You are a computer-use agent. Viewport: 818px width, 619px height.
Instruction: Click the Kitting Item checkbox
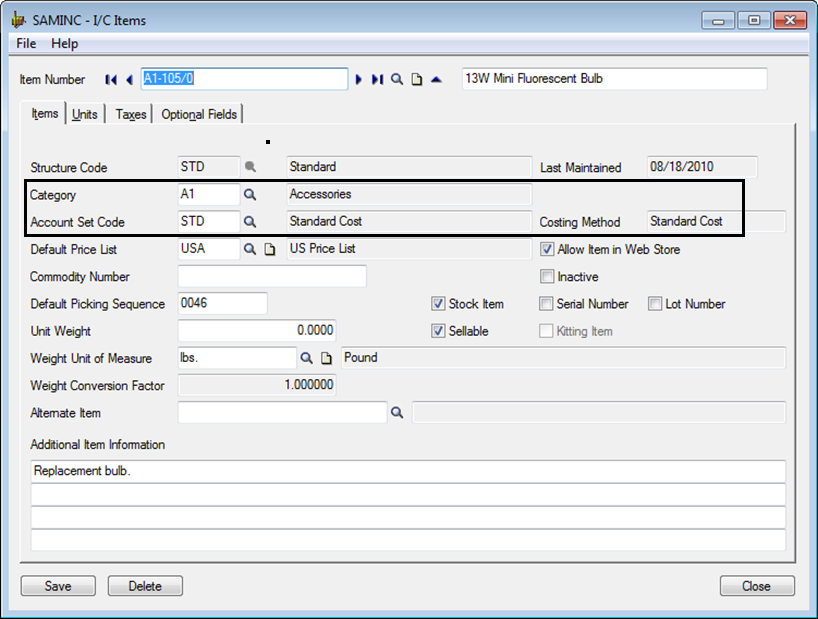point(546,331)
